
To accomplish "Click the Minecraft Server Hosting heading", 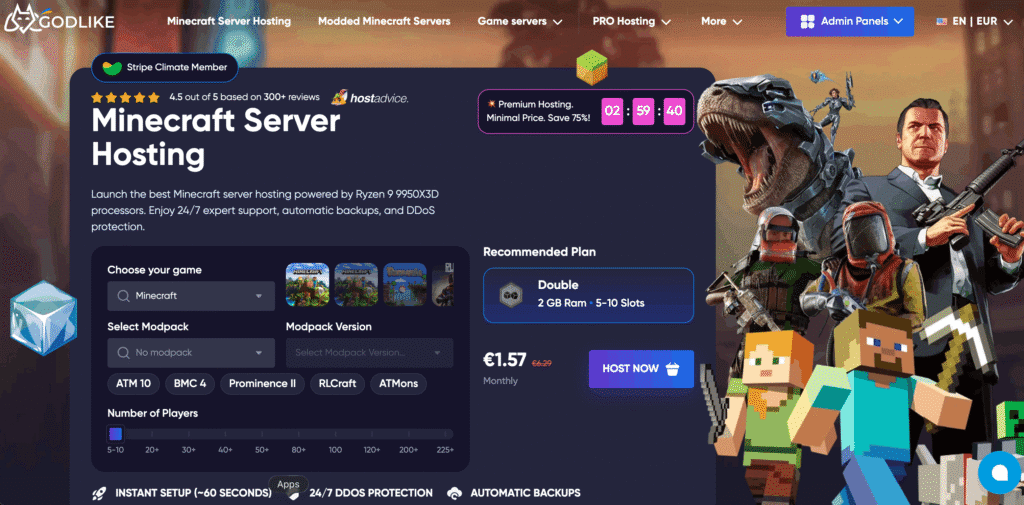I will tap(216, 138).
